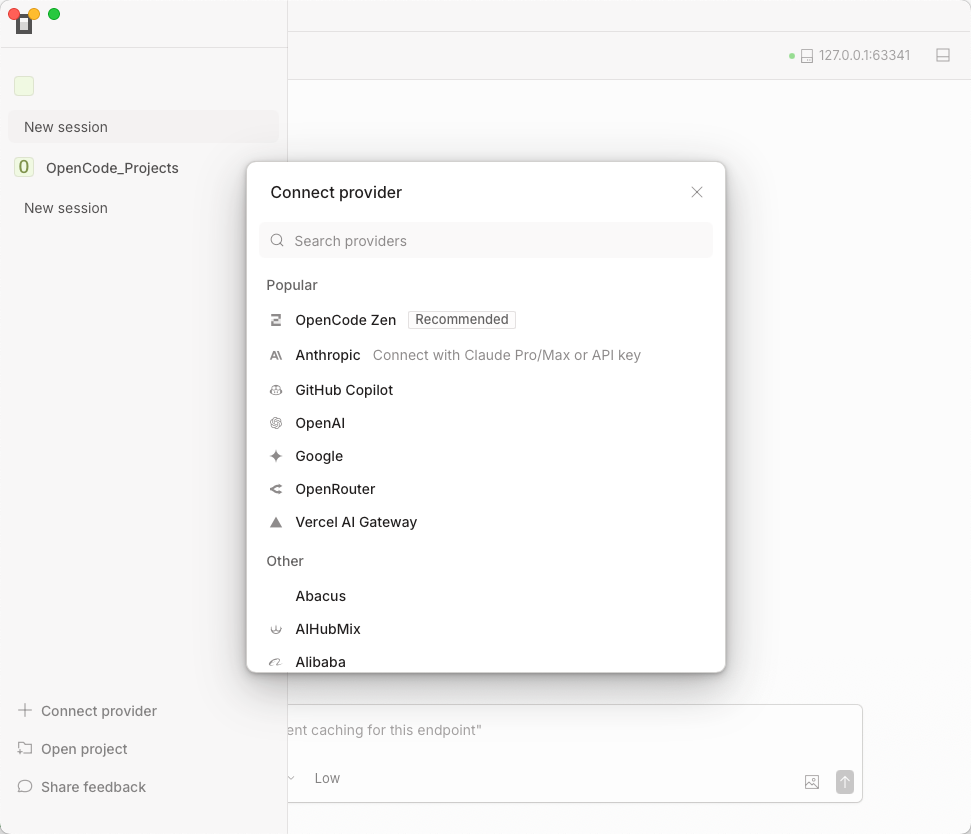Select GitHub Copilot provider
The height and width of the screenshot is (834, 971).
pos(344,390)
